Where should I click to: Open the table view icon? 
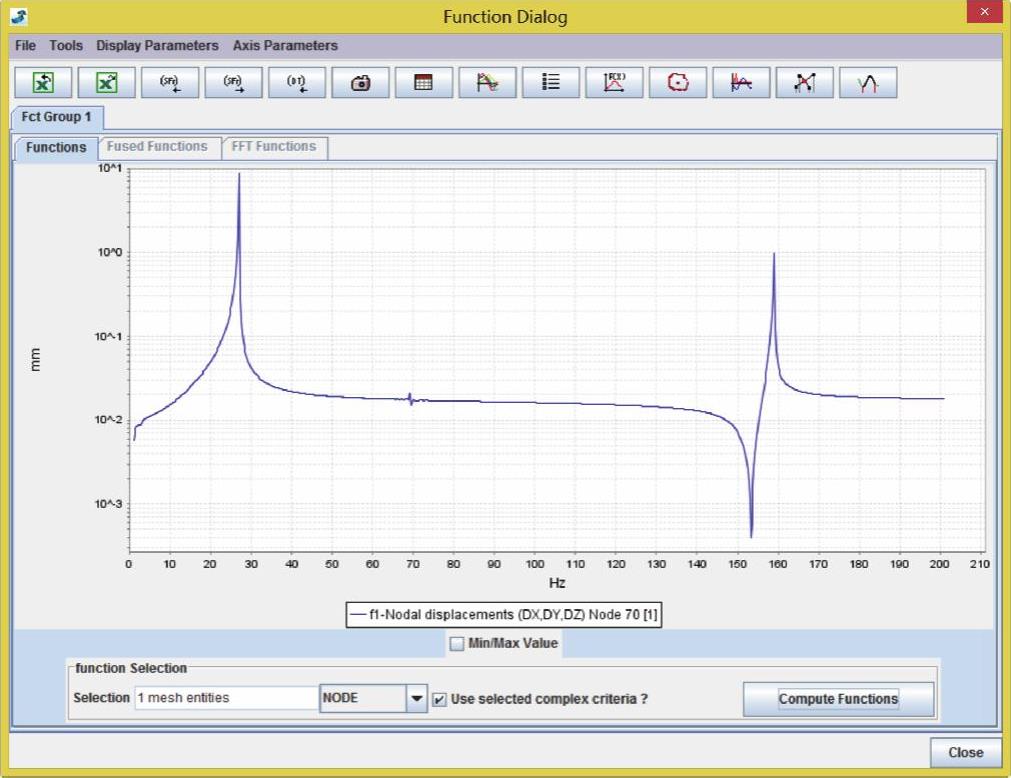[x=423, y=83]
